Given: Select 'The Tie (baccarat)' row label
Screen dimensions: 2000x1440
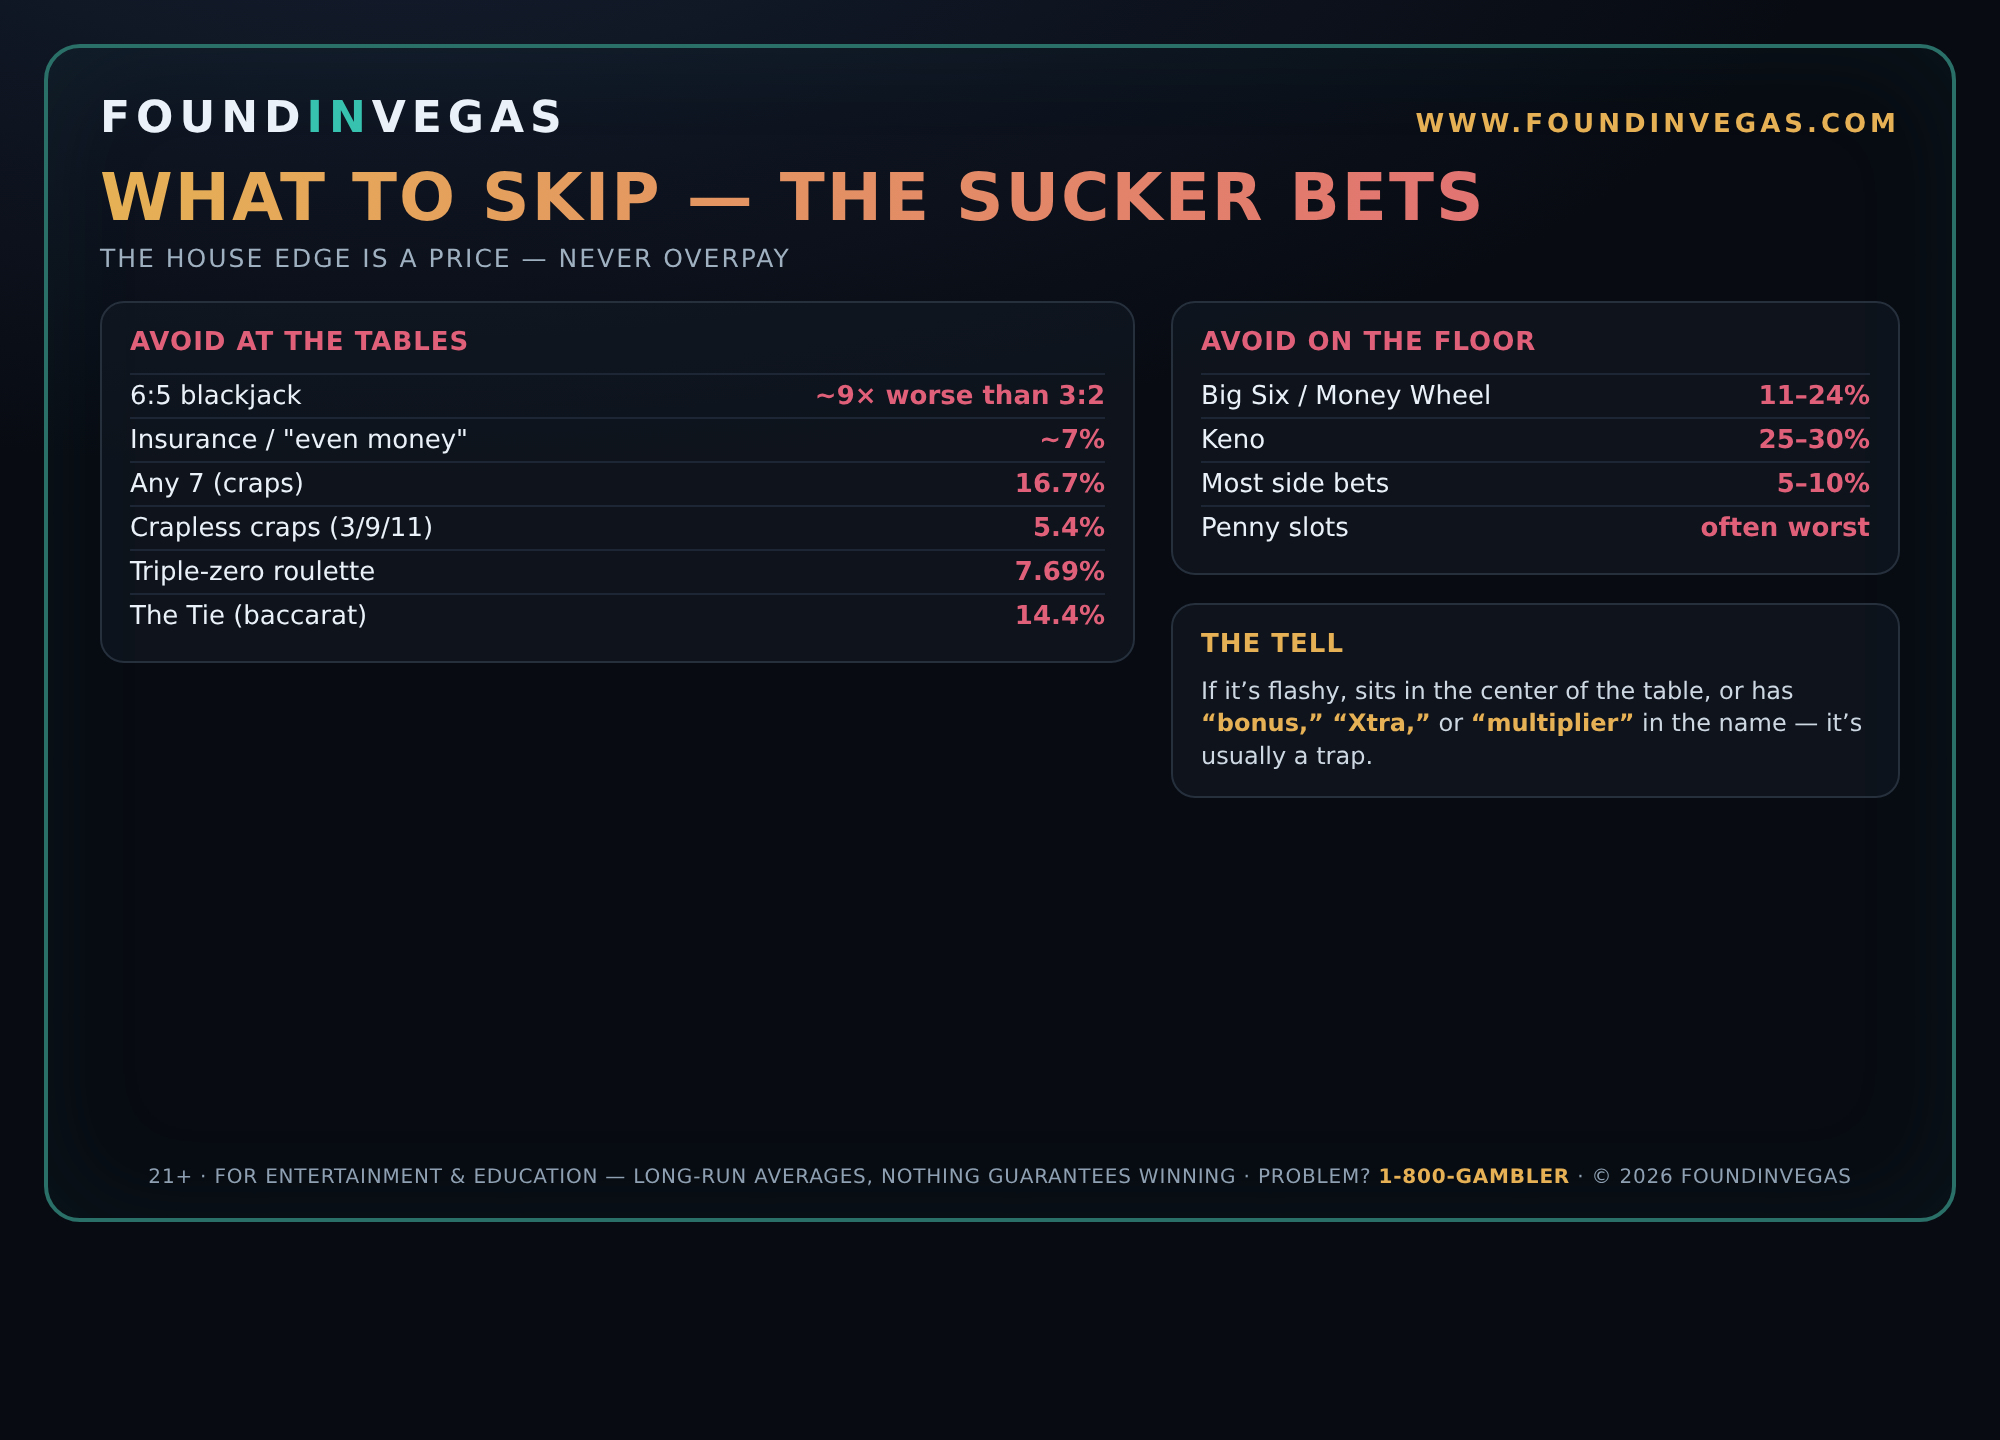Looking at the screenshot, I should click(x=248, y=616).
